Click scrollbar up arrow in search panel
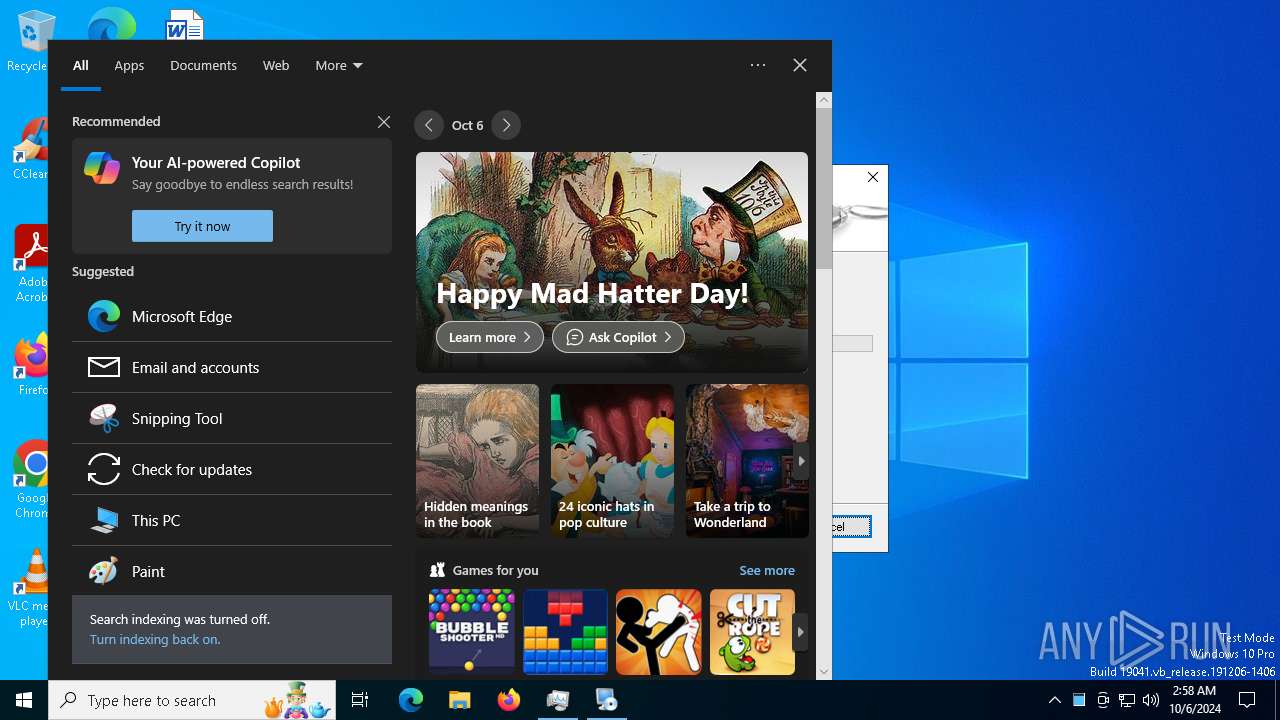Screen dimensions: 1280x720 point(824,100)
